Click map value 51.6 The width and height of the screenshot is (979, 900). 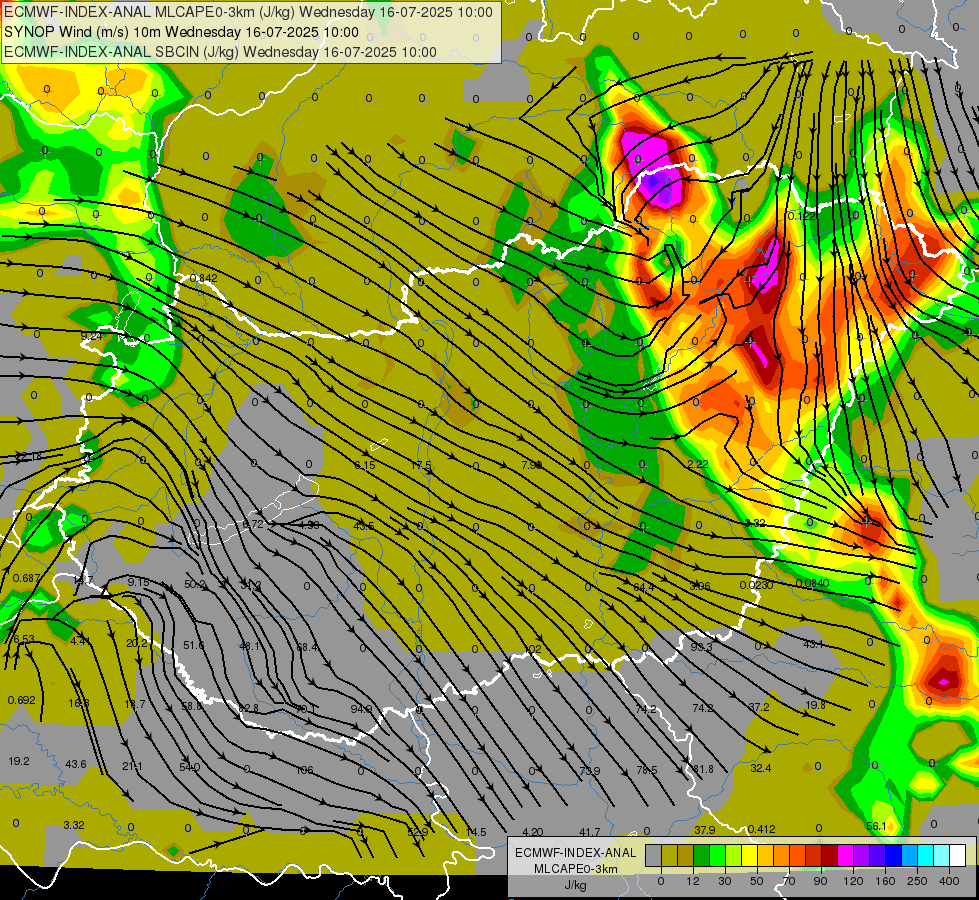click(x=194, y=645)
